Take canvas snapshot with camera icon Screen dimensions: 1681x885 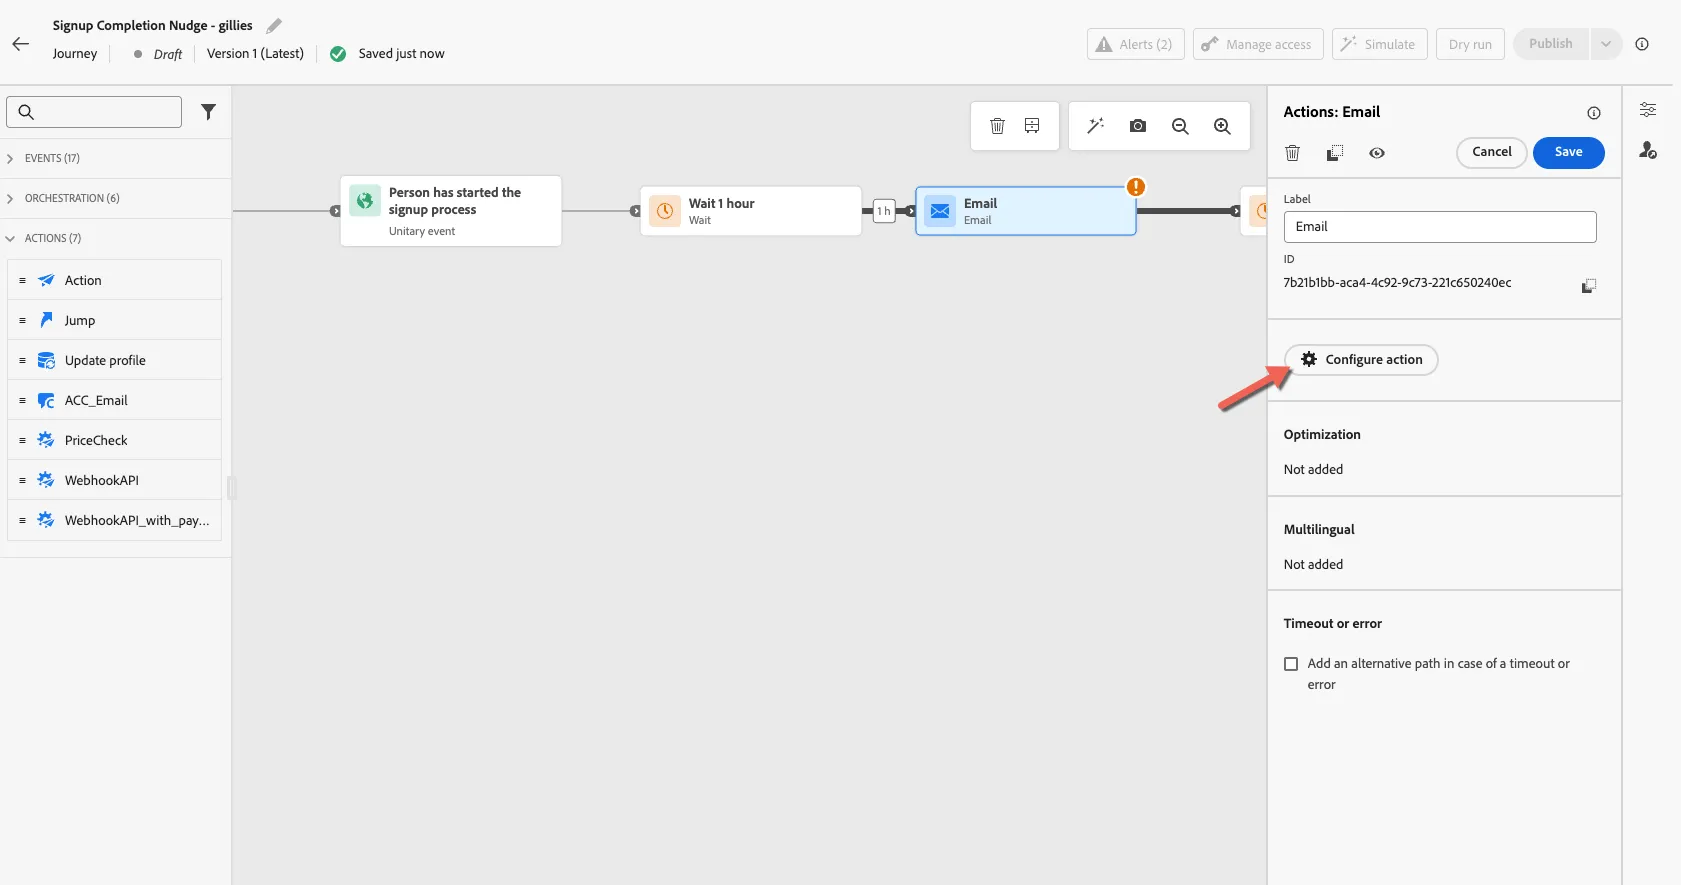pos(1138,126)
